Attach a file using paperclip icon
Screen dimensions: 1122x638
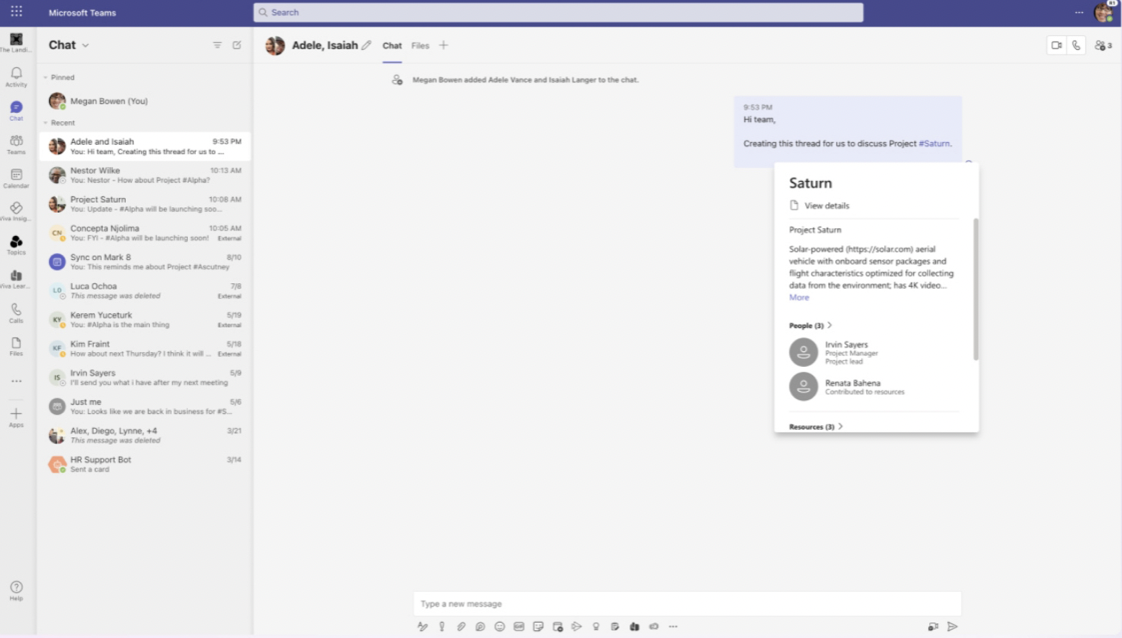tap(461, 627)
